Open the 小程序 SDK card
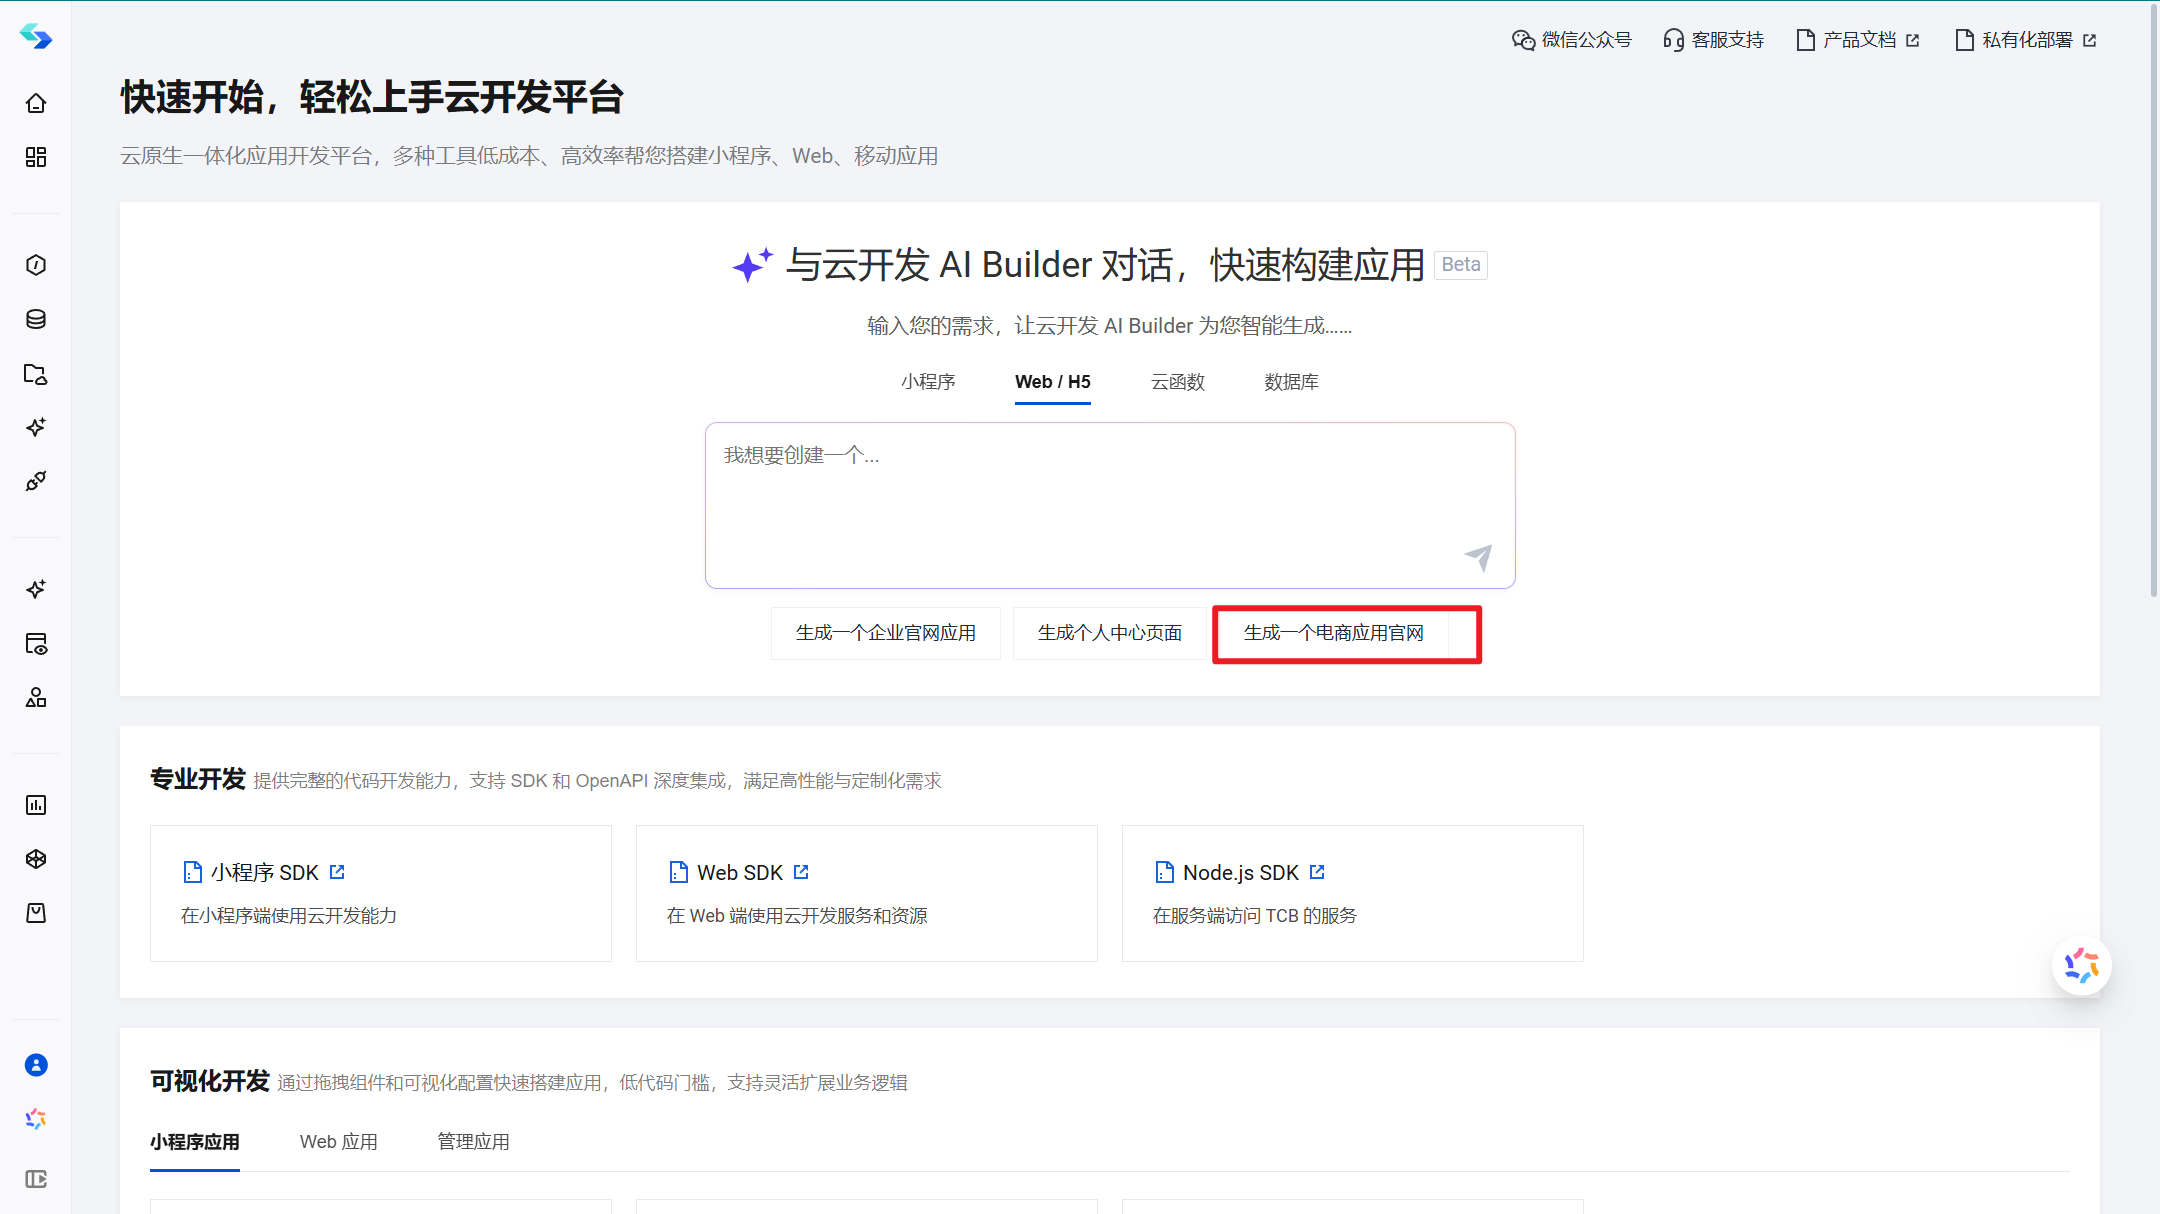Image resolution: width=2160 pixels, height=1214 pixels. (381, 893)
